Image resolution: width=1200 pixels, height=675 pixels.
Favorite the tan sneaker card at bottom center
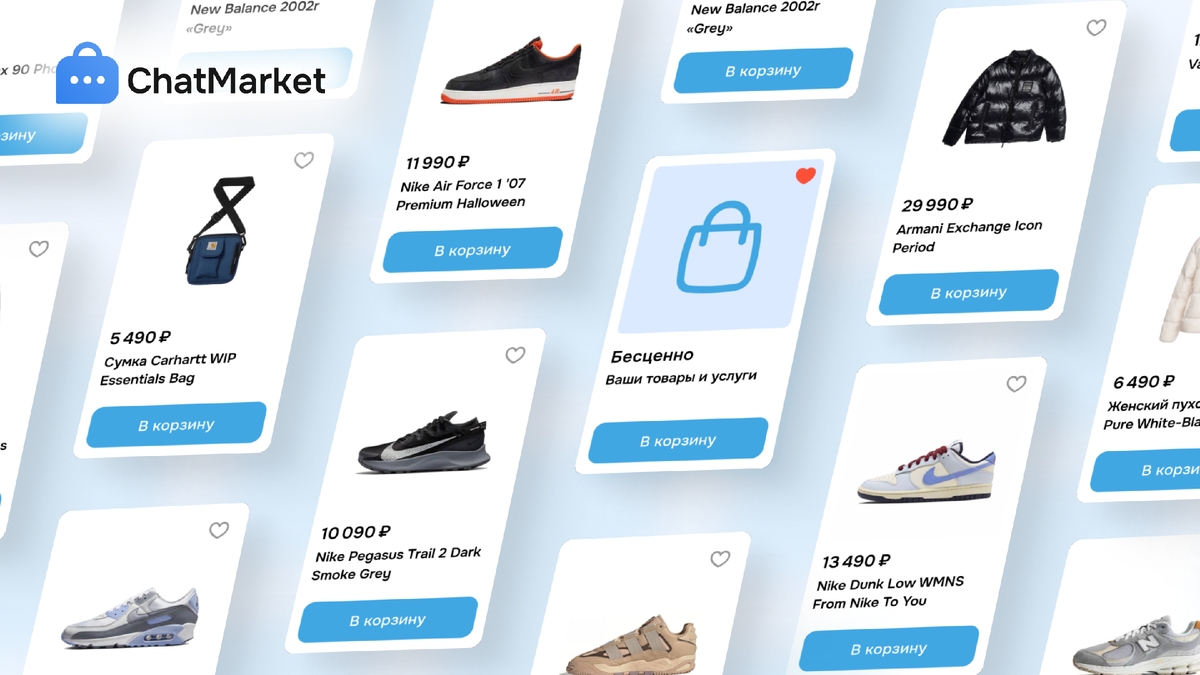(x=720, y=559)
